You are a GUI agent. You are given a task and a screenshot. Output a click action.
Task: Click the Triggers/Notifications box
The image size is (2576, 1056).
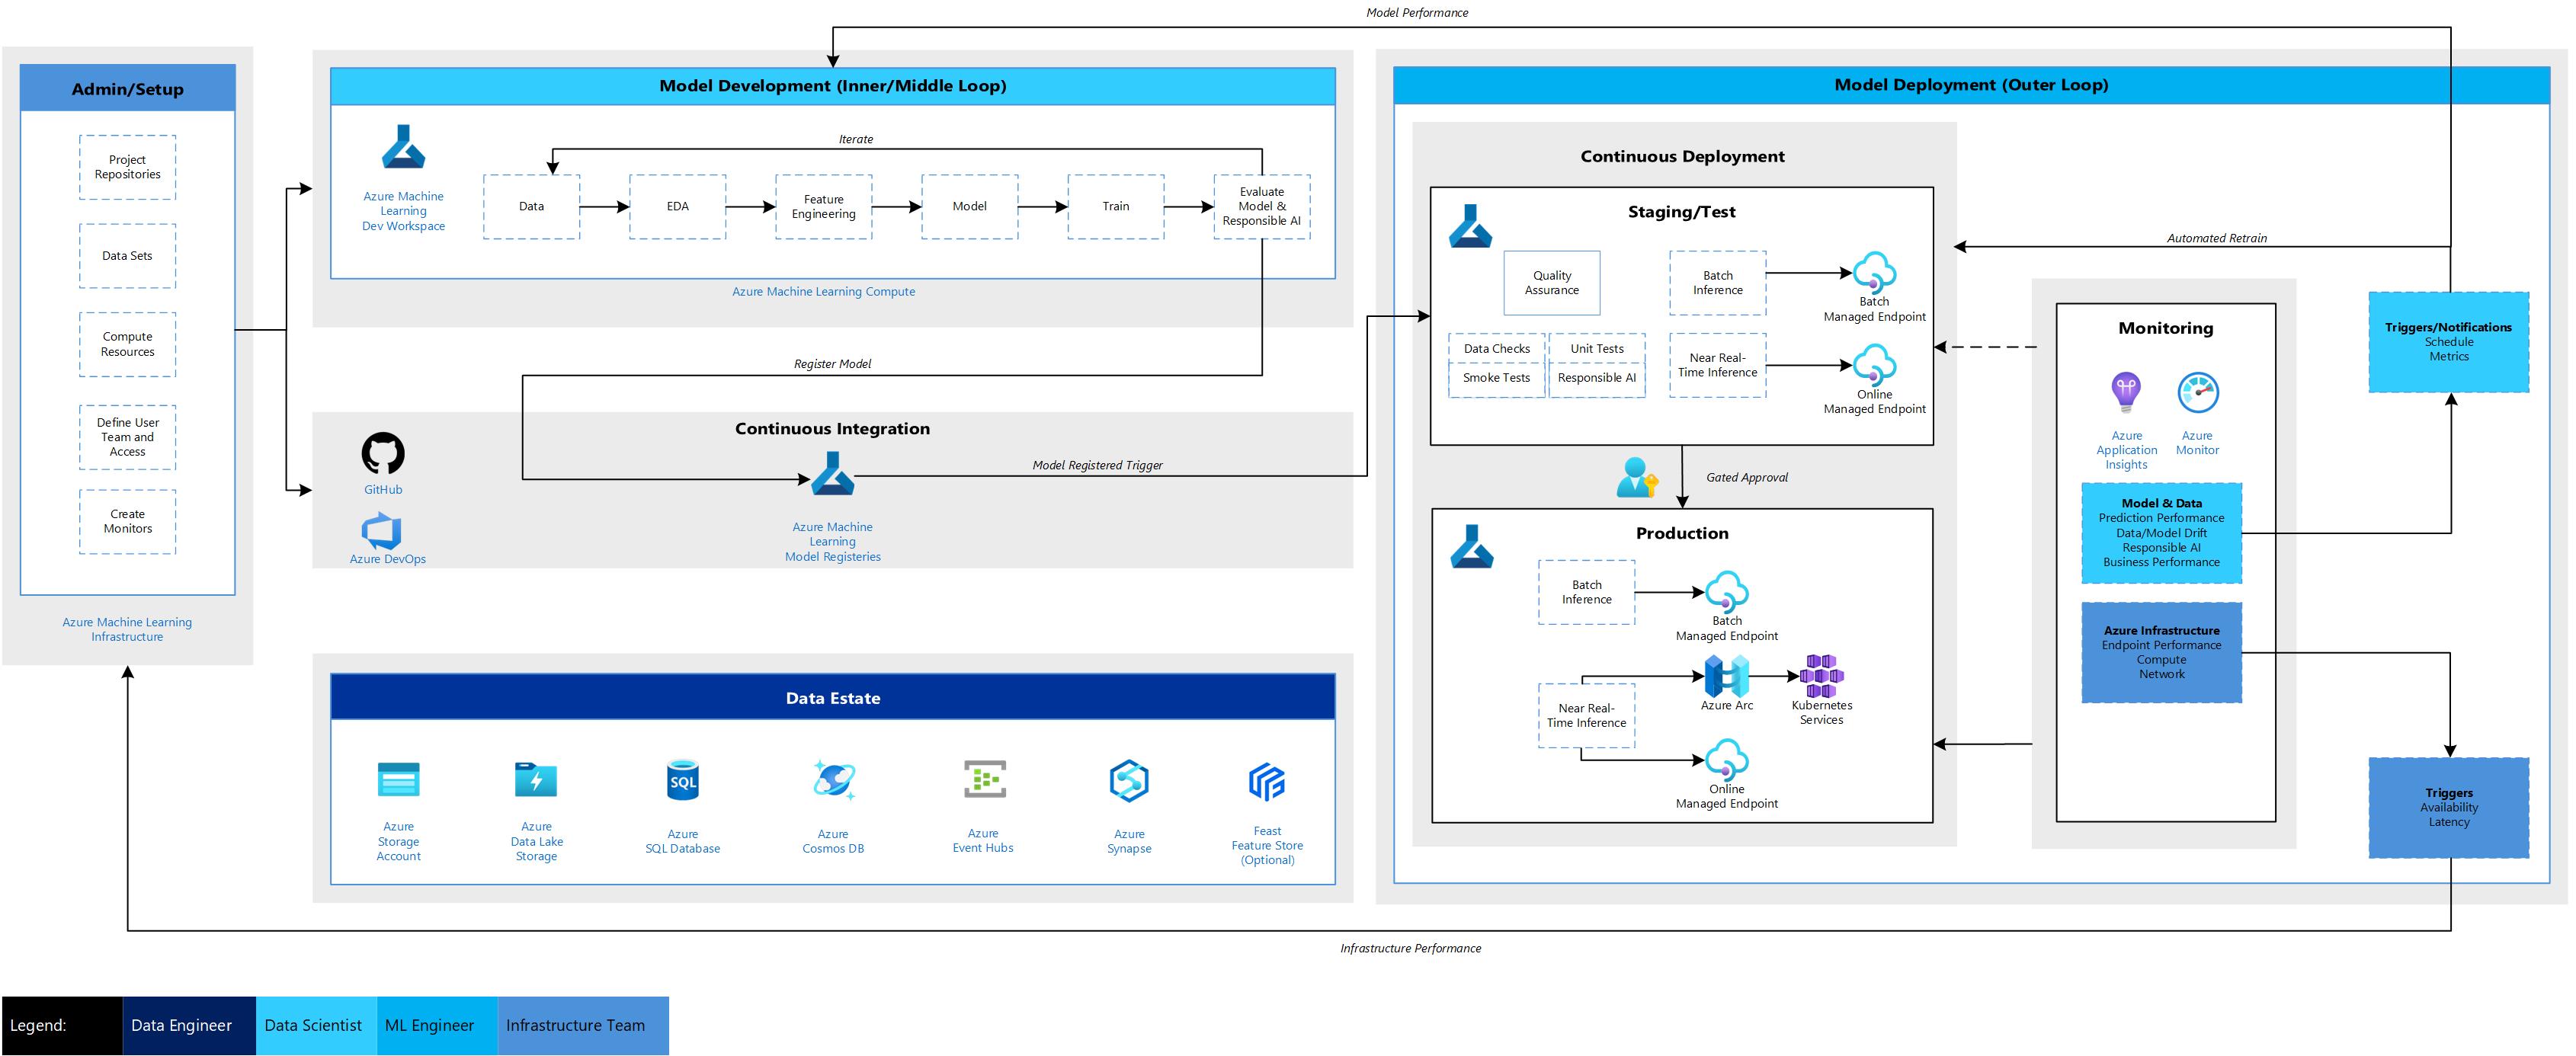2448,342
